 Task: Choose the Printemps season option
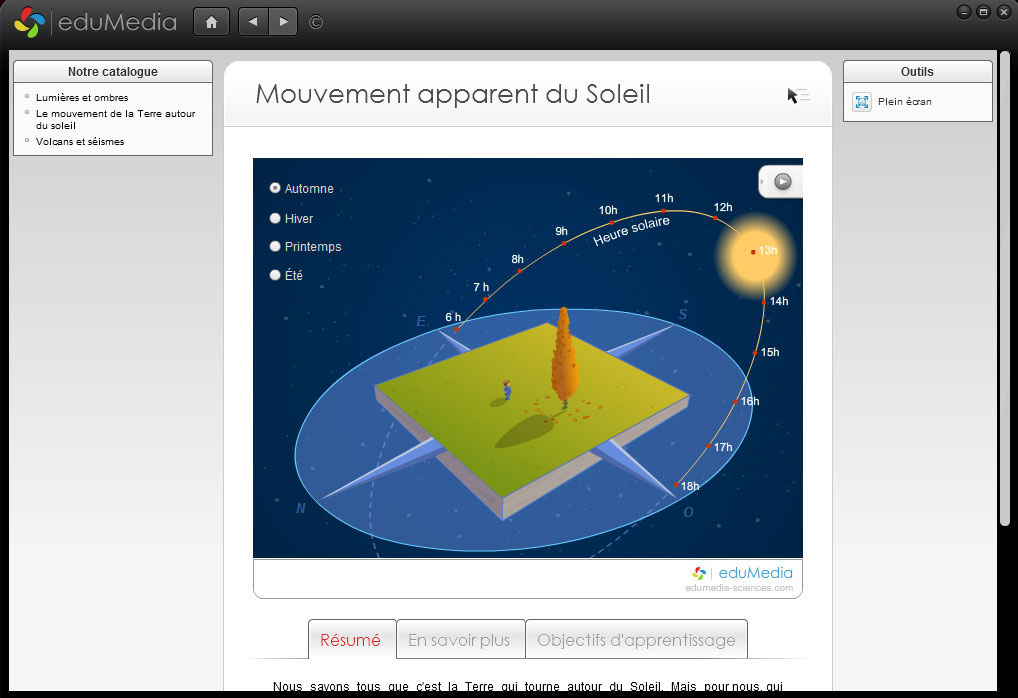coord(275,246)
